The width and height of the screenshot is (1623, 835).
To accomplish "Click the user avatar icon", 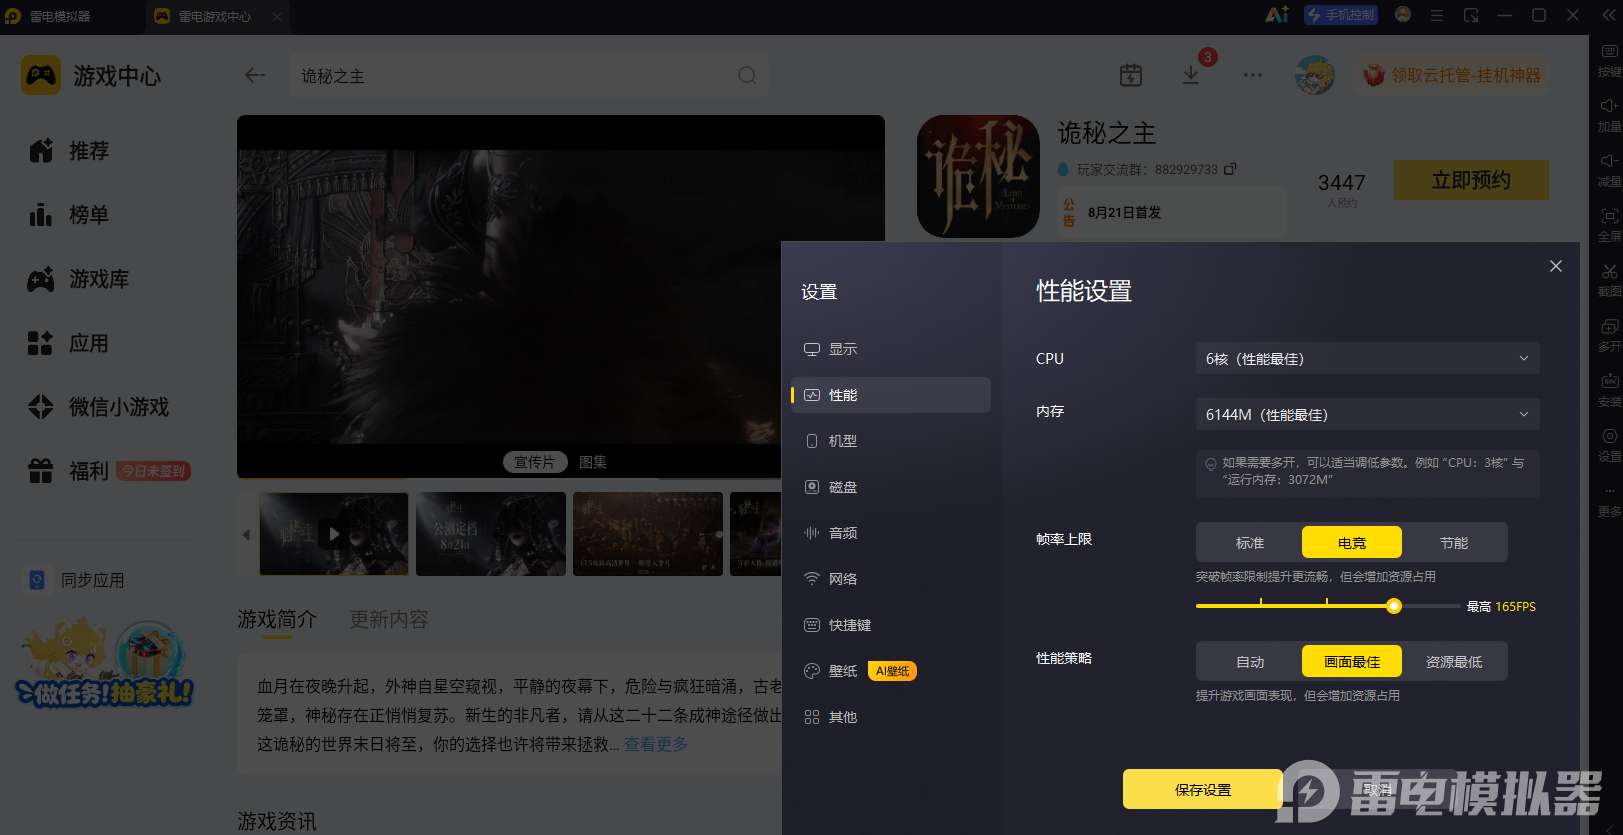I will click(x=1314, y=75).
